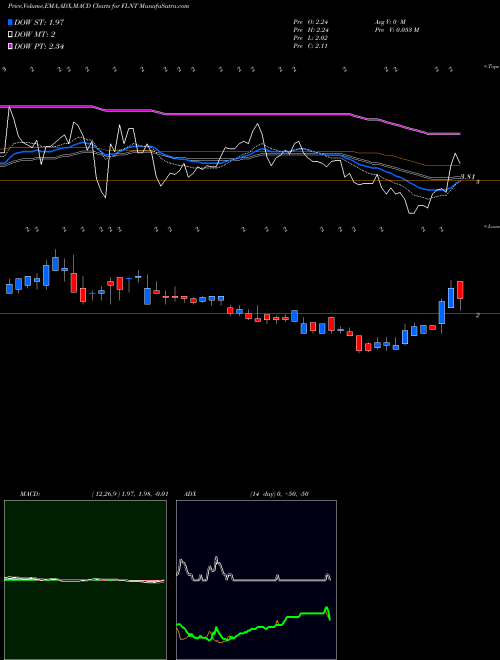Image resolution: width=500 pixels, height=660 pixels.
Task: Select the ADX parameters '(14 day) 0, +50, -50'
Action: 279,494
